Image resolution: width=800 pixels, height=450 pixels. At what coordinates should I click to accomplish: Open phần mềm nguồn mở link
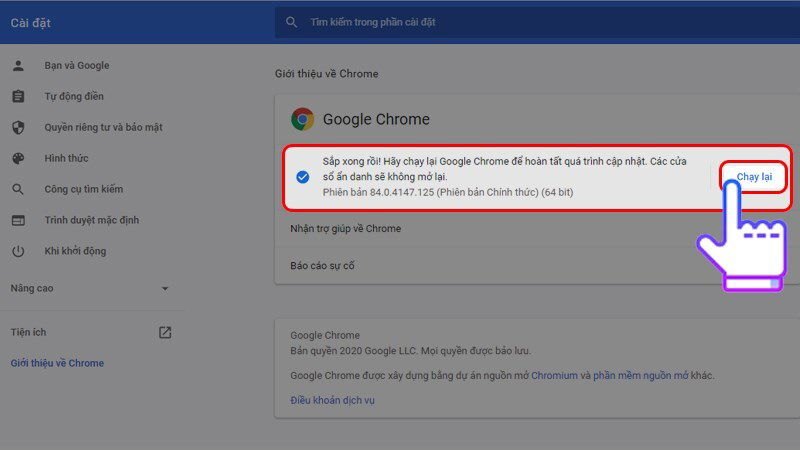640,376
